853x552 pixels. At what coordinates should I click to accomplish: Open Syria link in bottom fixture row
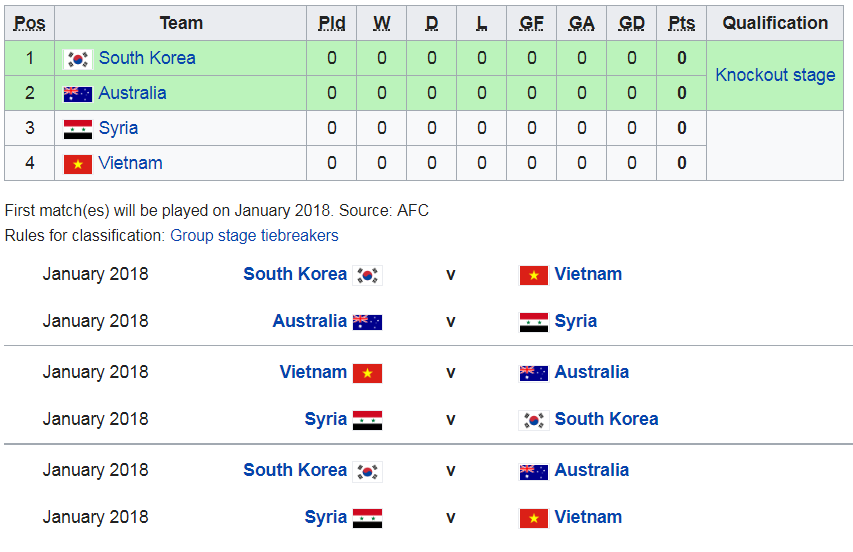pos(326,517)
